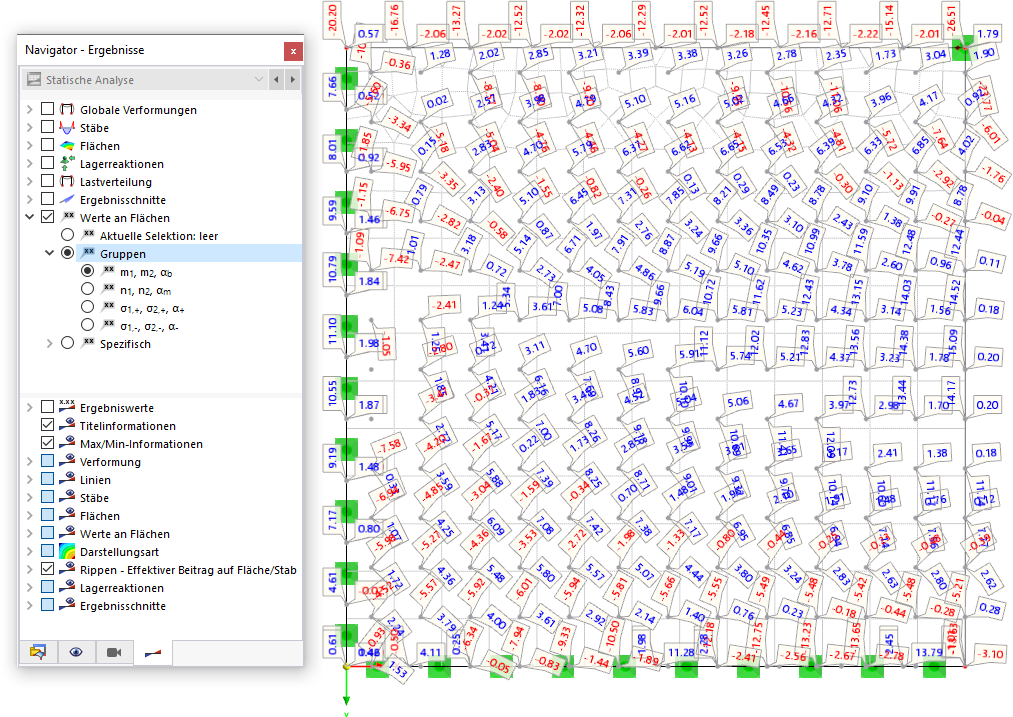Click the Rippen effektiver Beitrag icon
The width and height of the screenshot is (1013, 717).
point(67,569)
